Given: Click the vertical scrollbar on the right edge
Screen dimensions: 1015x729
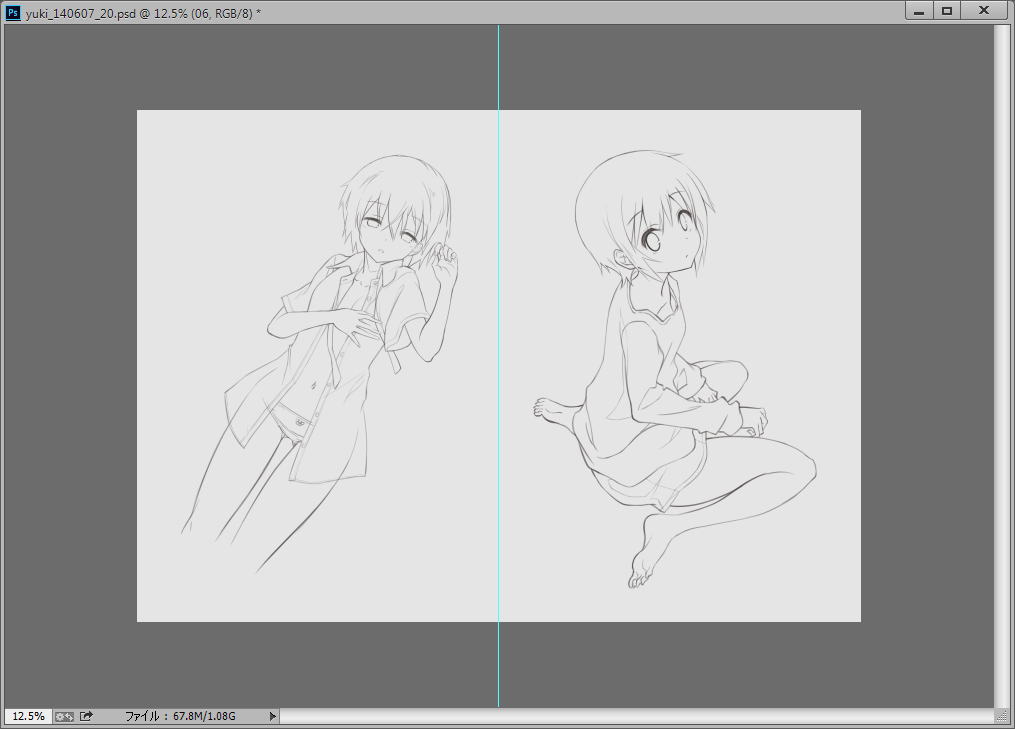Looking at the screenshot, I should tap(1002, 366).
